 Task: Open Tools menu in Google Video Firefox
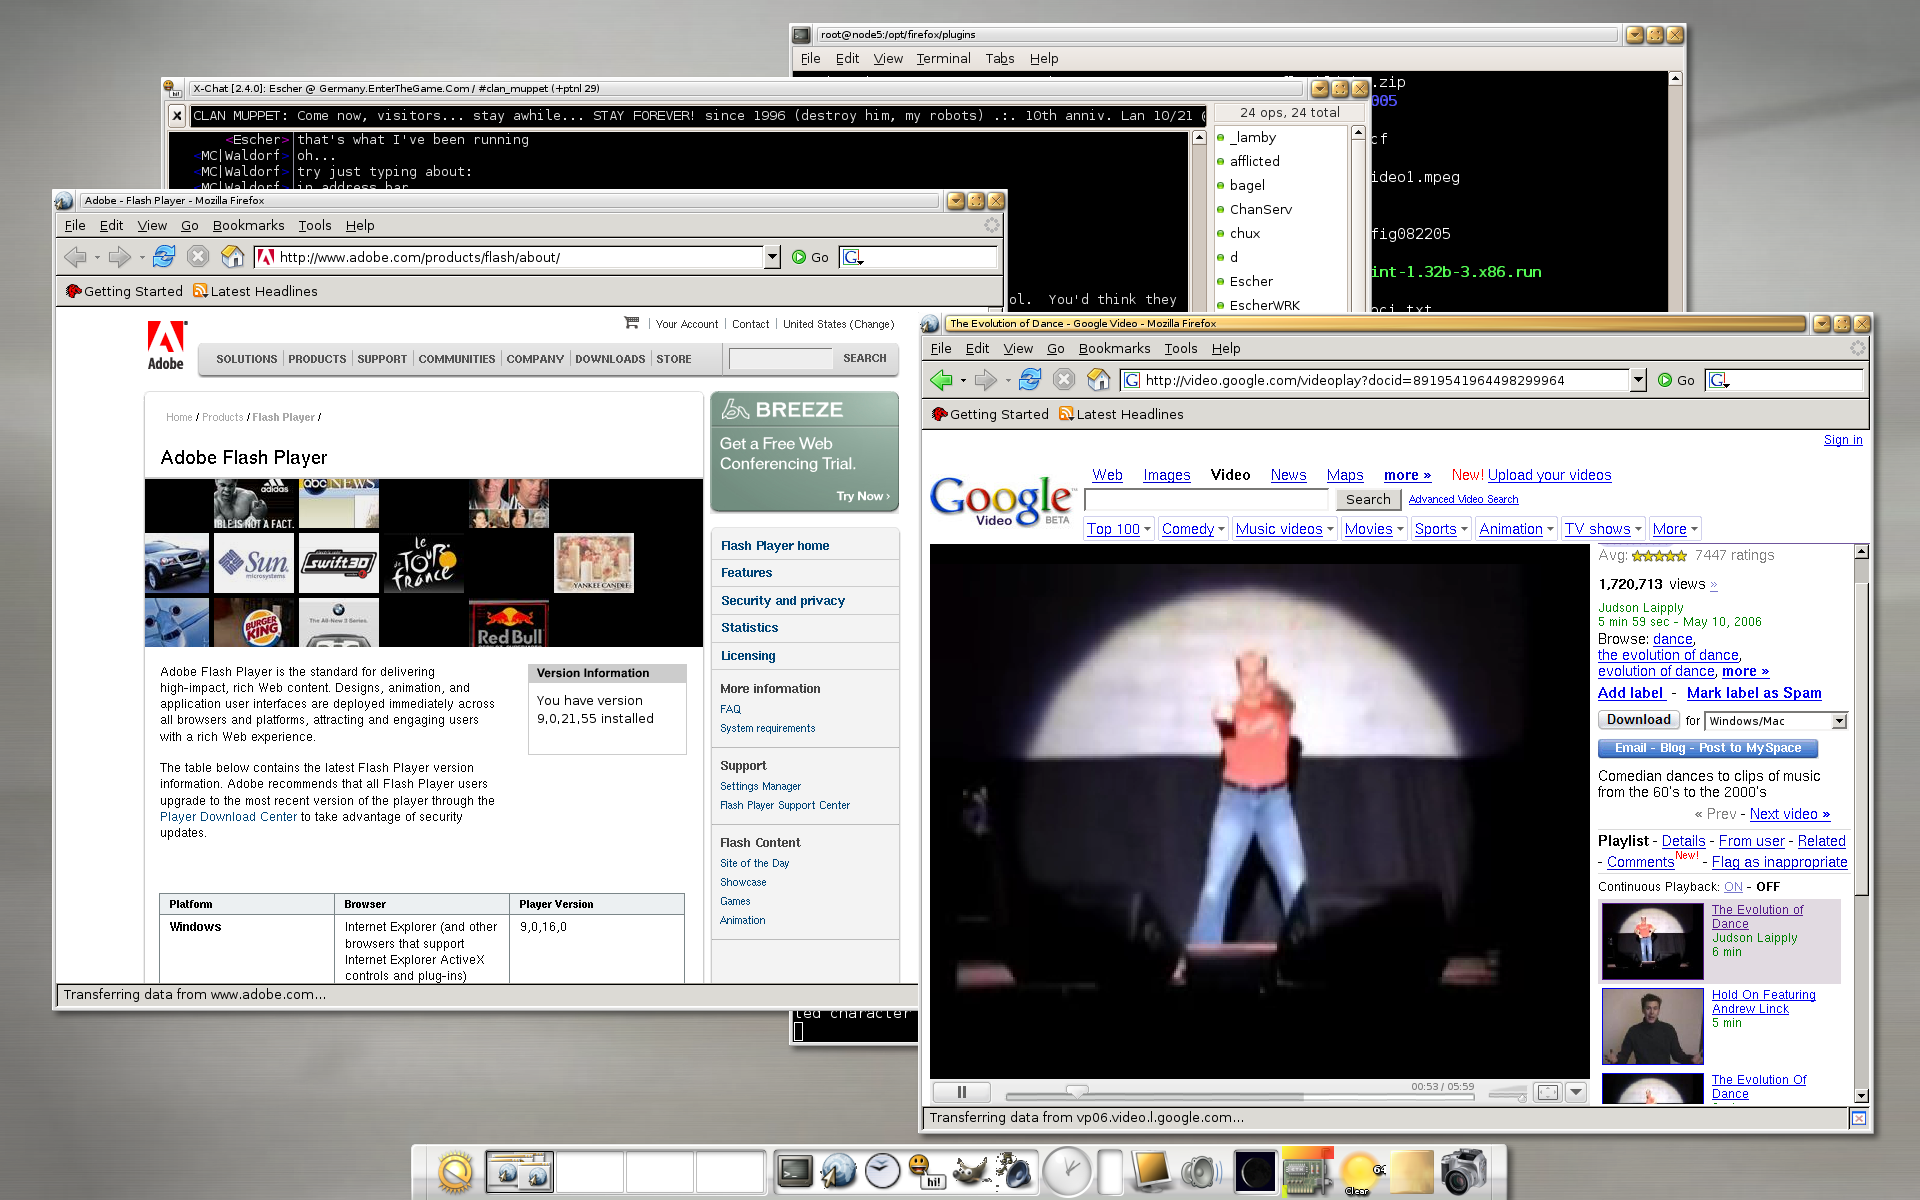(1180, 348)
